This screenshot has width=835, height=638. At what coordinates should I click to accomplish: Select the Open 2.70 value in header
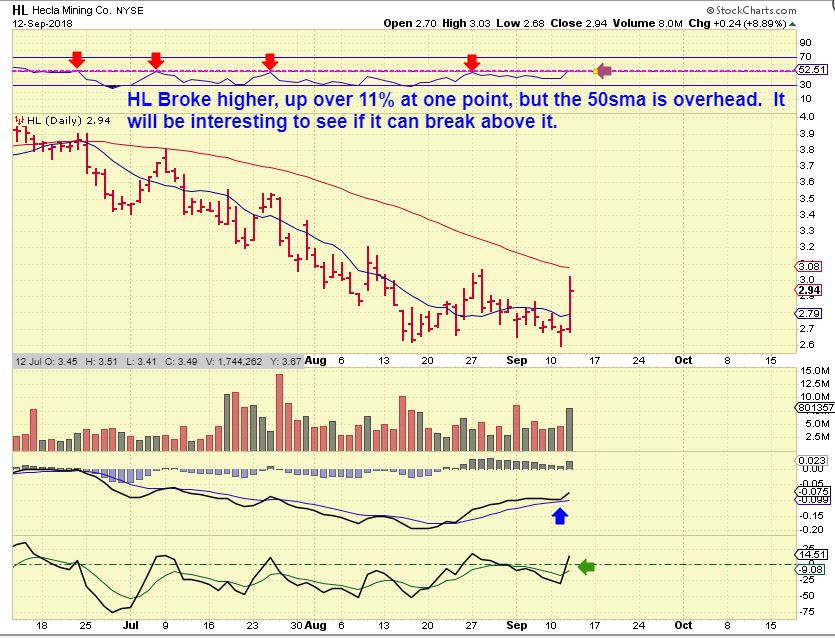click(x=410, y=23)
